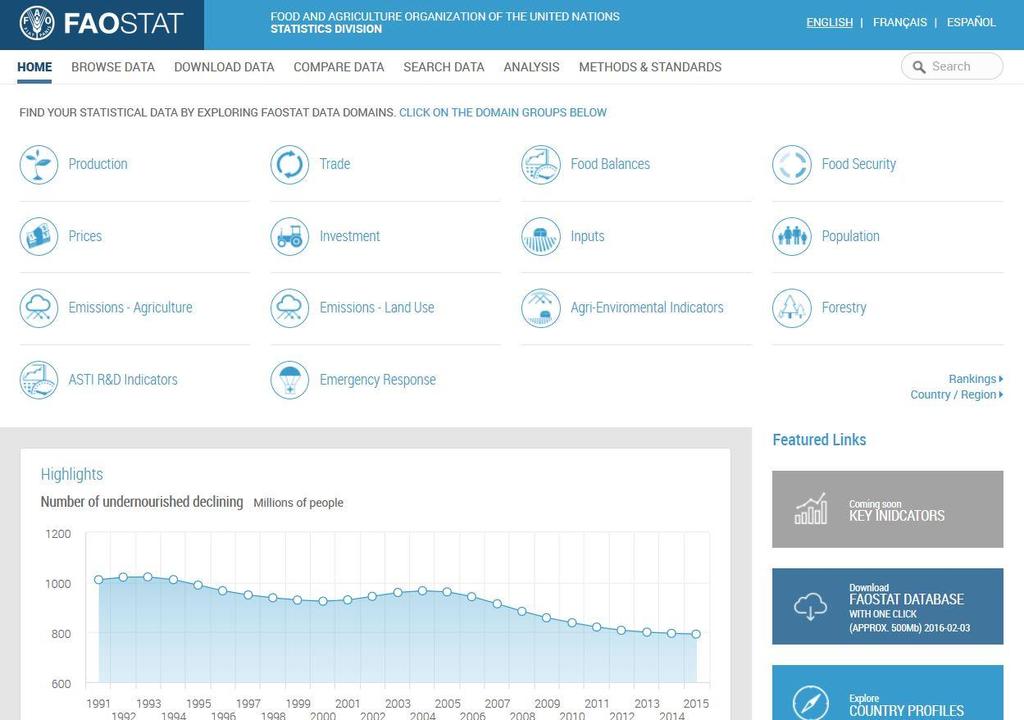Click Explore COUNTRY PROFILES banner
1024x720 pixels.
888,693
